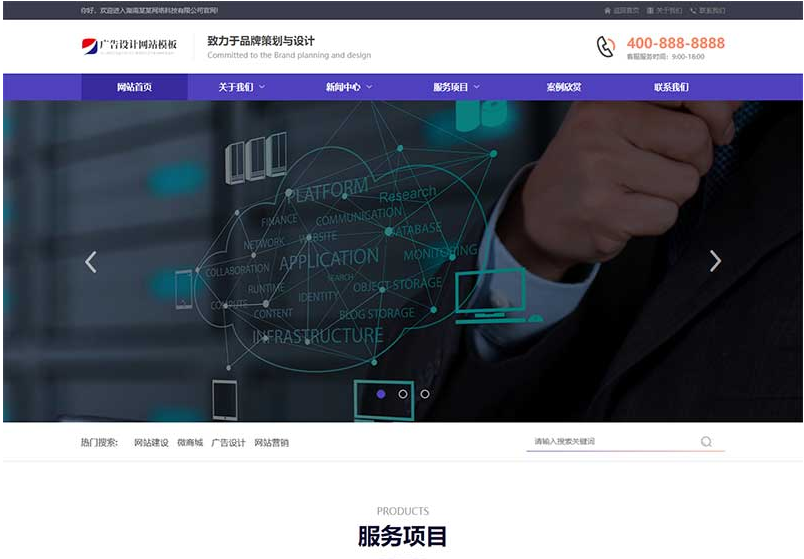Open 联系我们 in the purple navbar
The image size is (804, 559).
671,87
